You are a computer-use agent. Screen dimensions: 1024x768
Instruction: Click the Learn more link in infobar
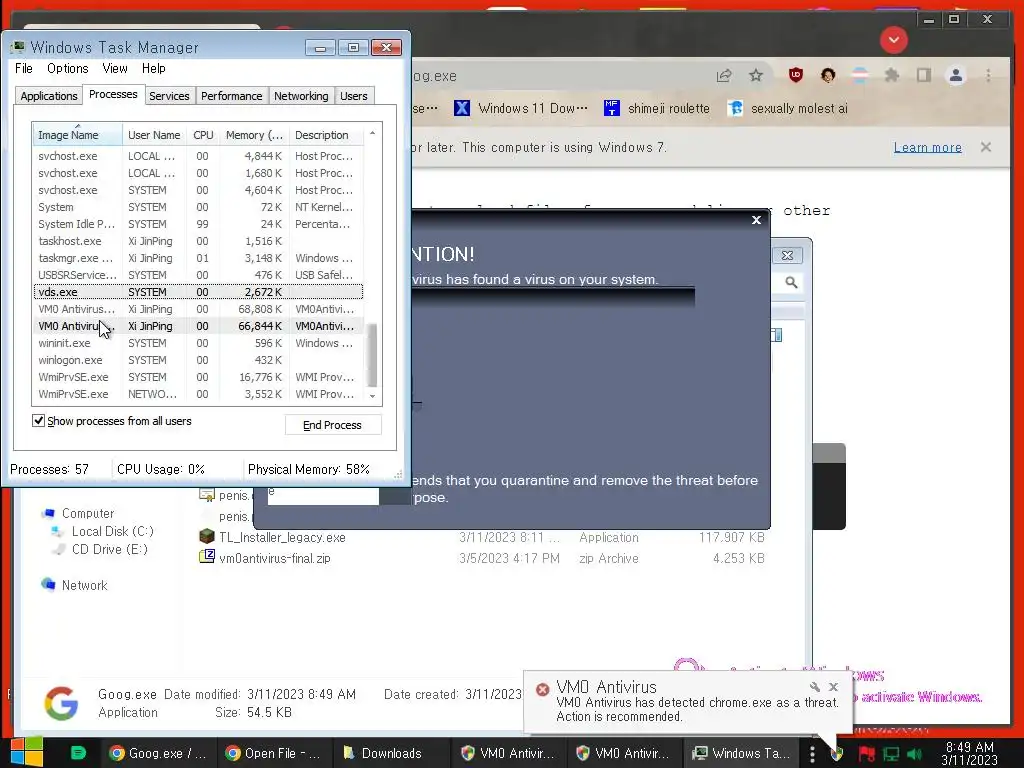tap(927, 148)
